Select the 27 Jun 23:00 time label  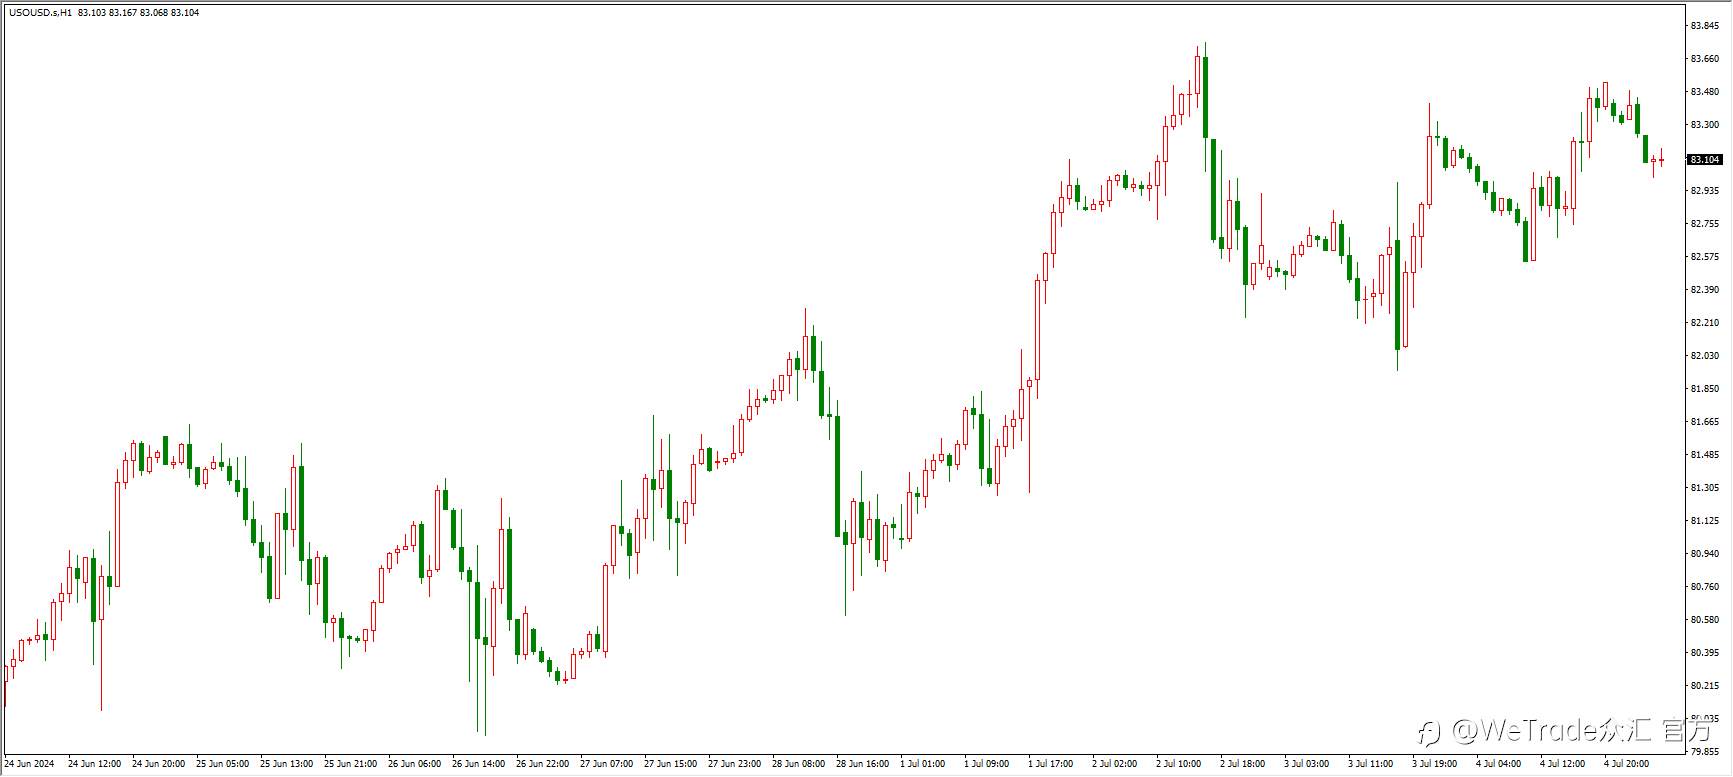pos(734,764)
